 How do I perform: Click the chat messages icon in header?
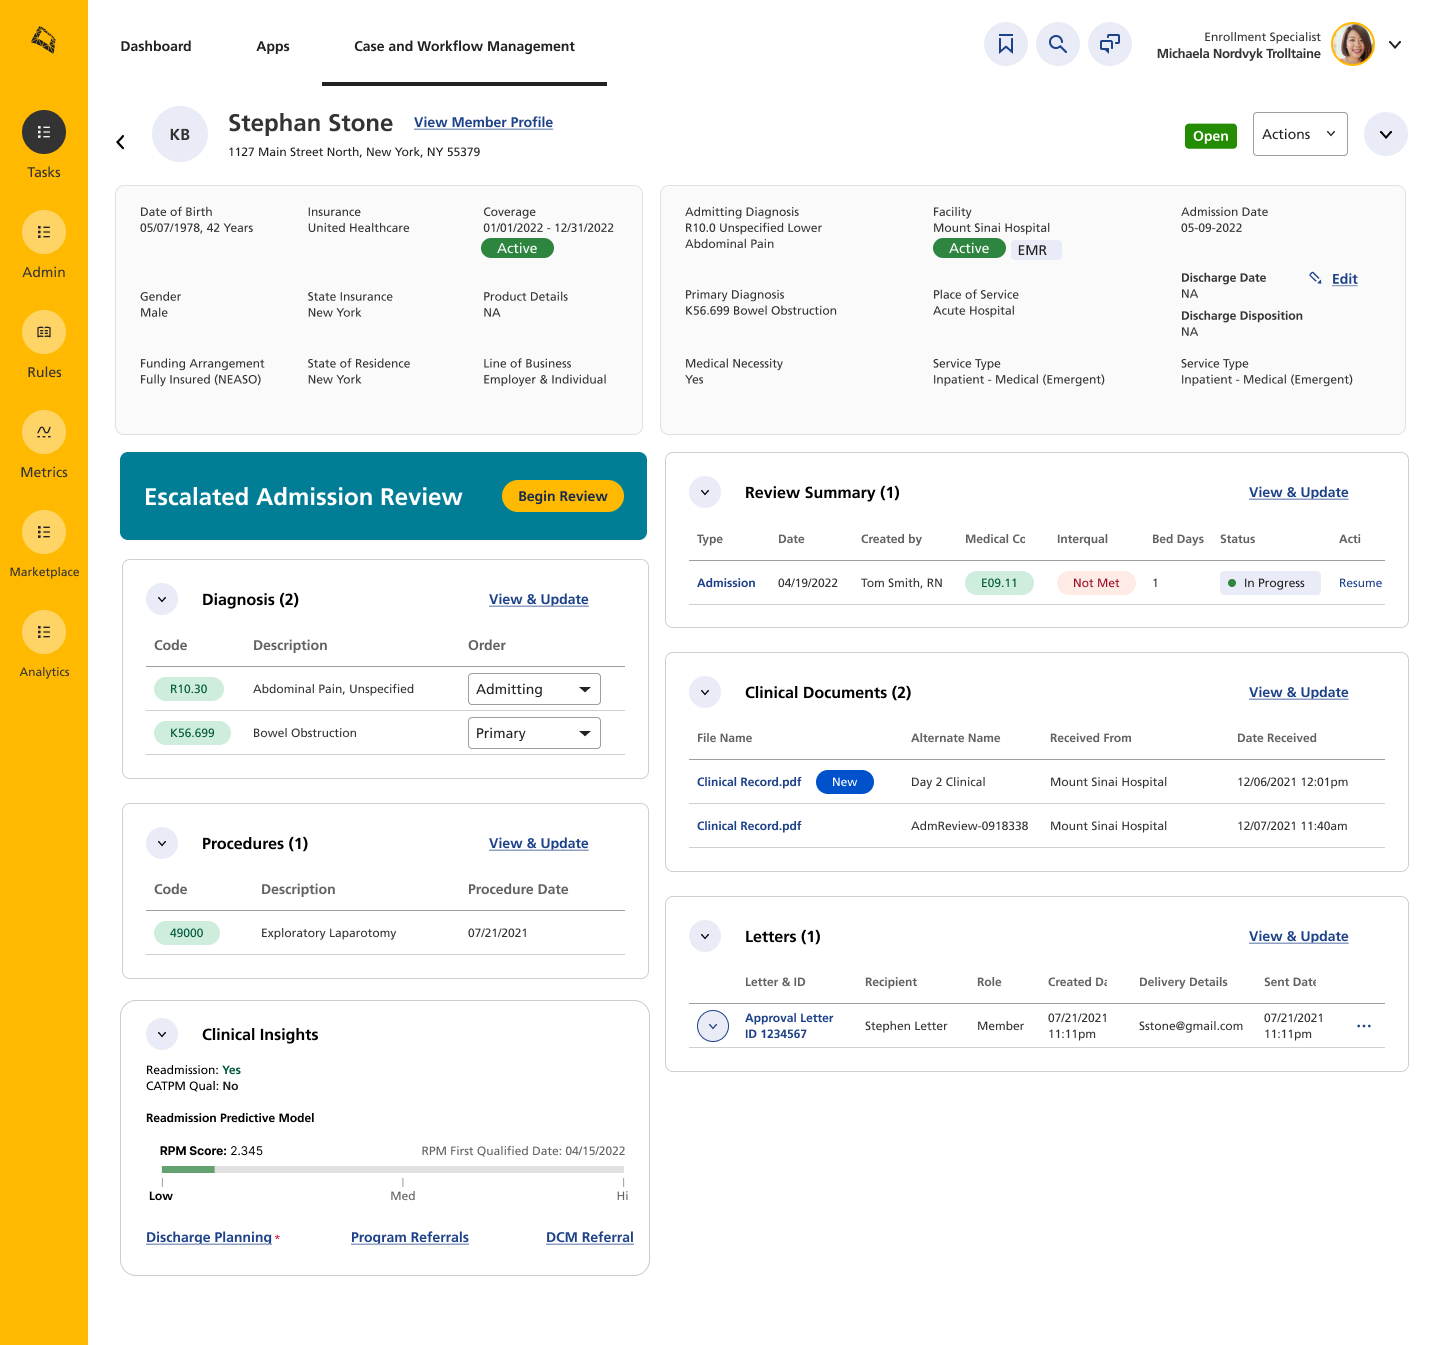pyautogui.click(x=1110, y=44)
